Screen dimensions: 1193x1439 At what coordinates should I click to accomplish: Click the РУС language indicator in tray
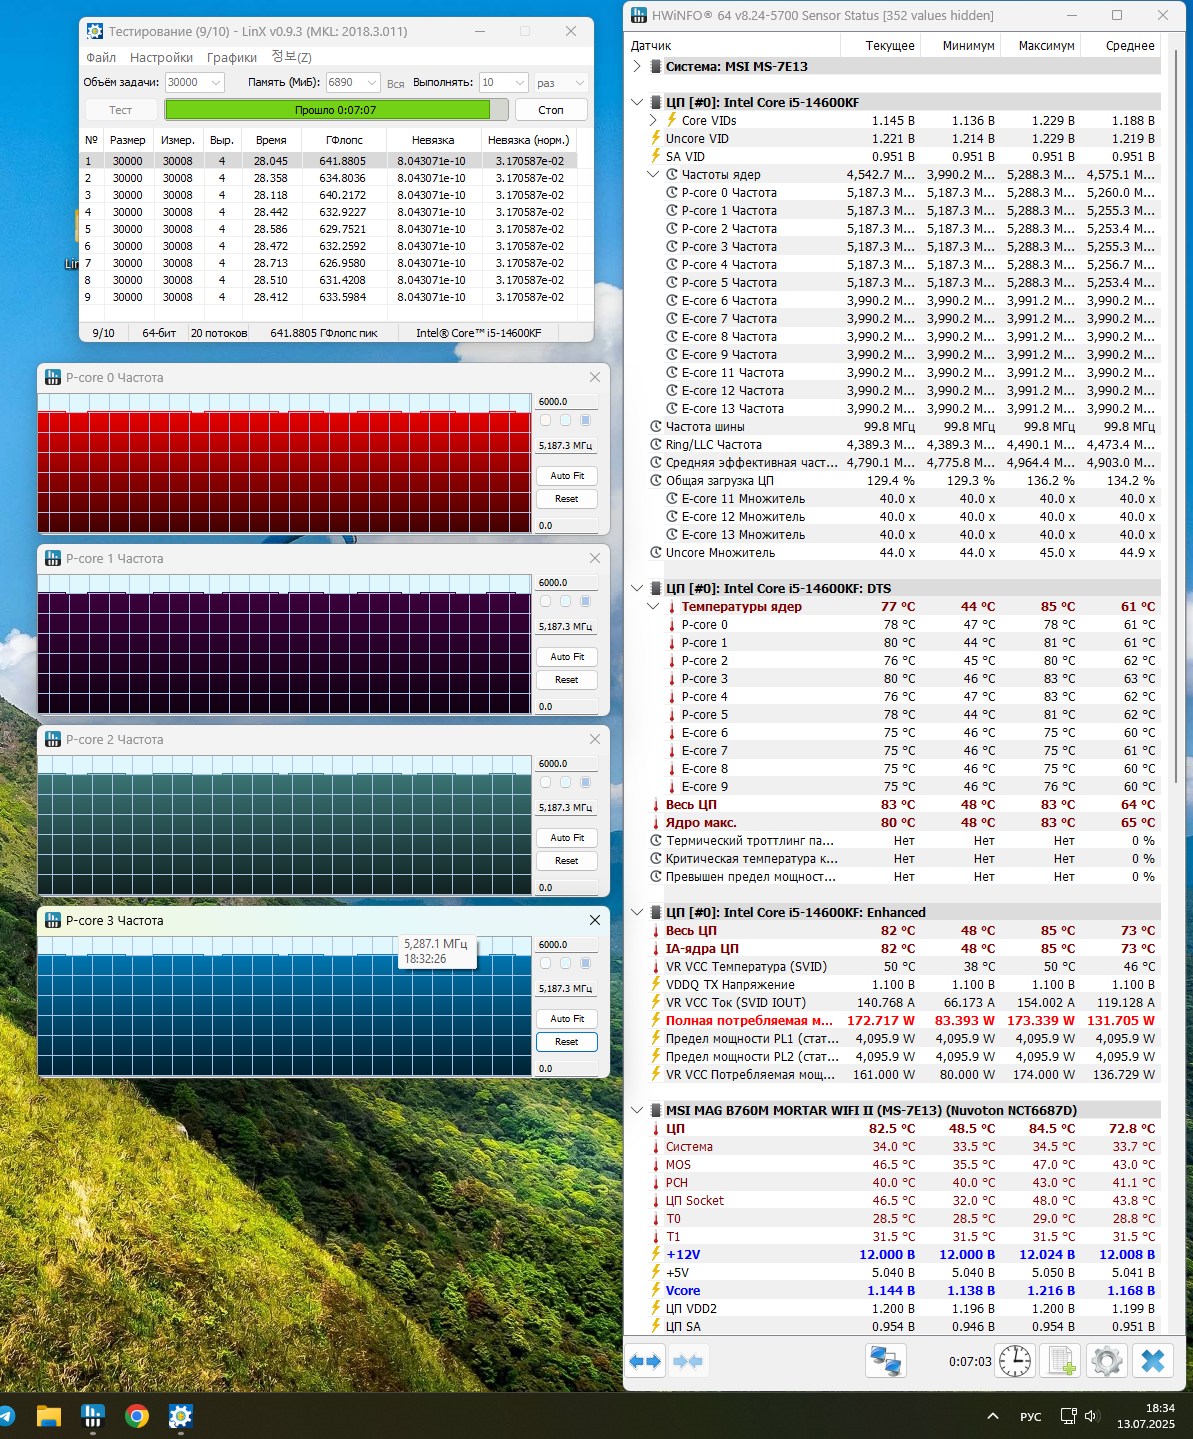click(1031, 1416)
